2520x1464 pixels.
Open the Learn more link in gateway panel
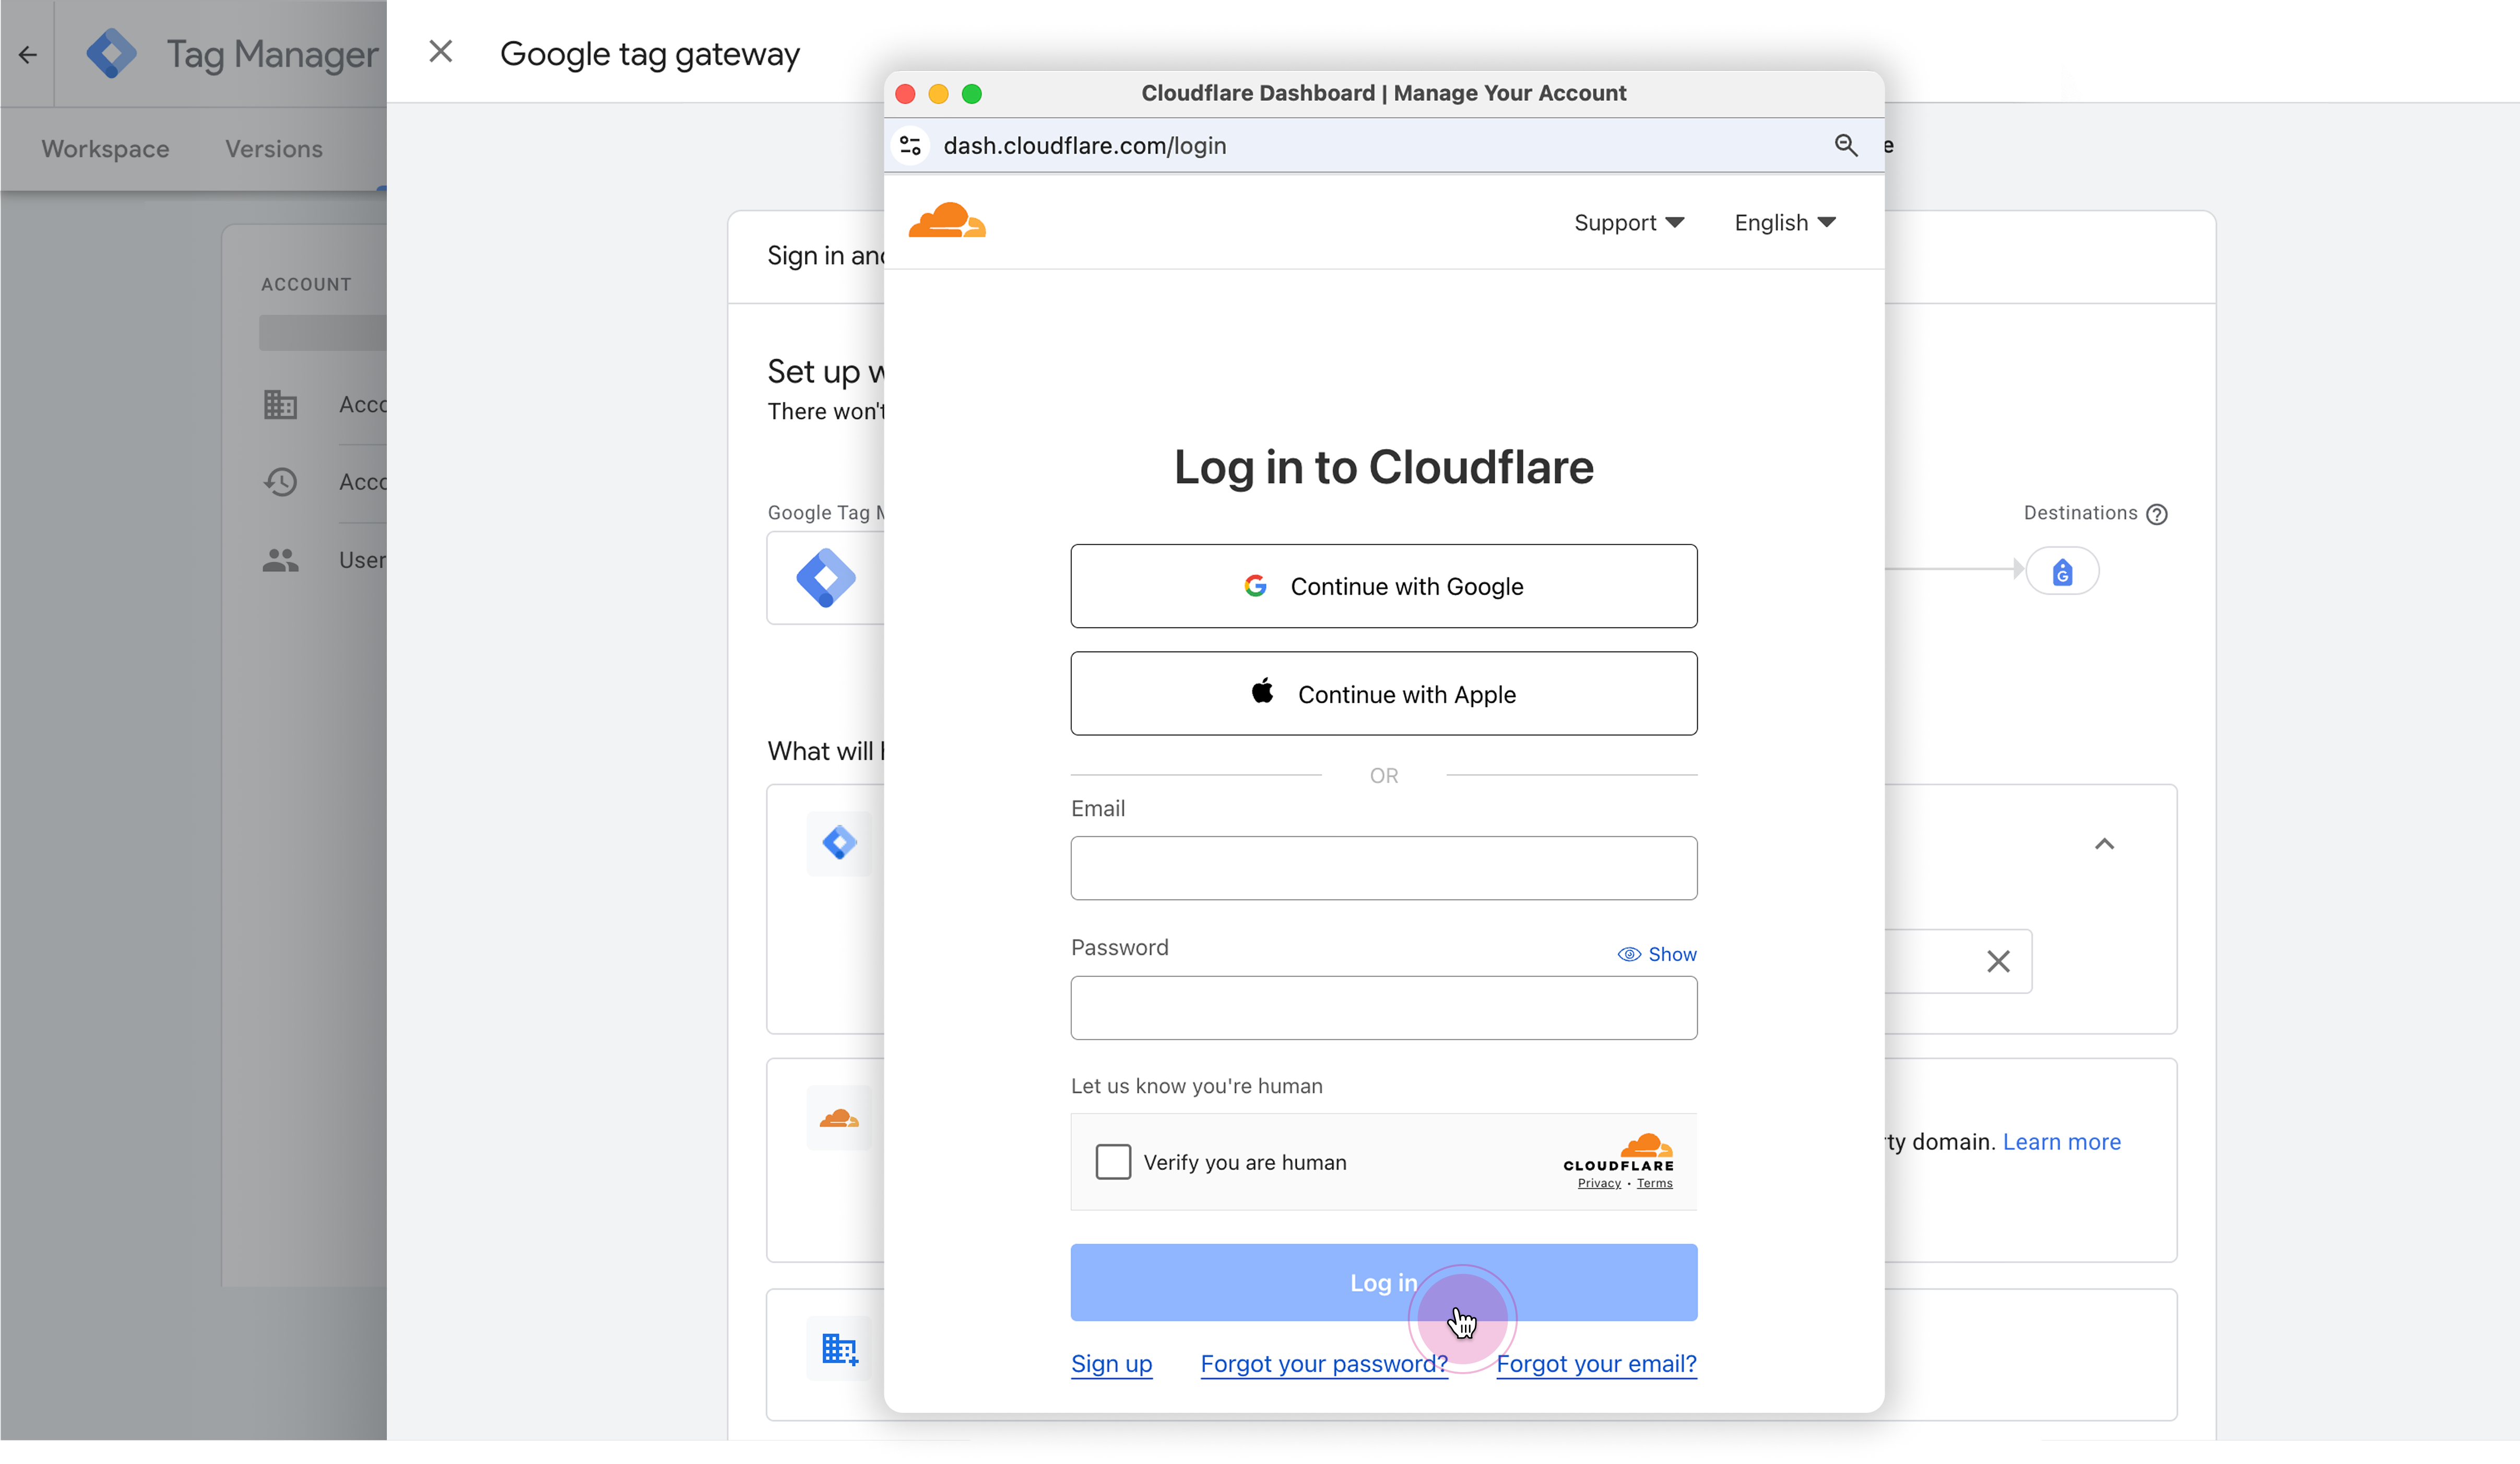click(2061, 1143)
